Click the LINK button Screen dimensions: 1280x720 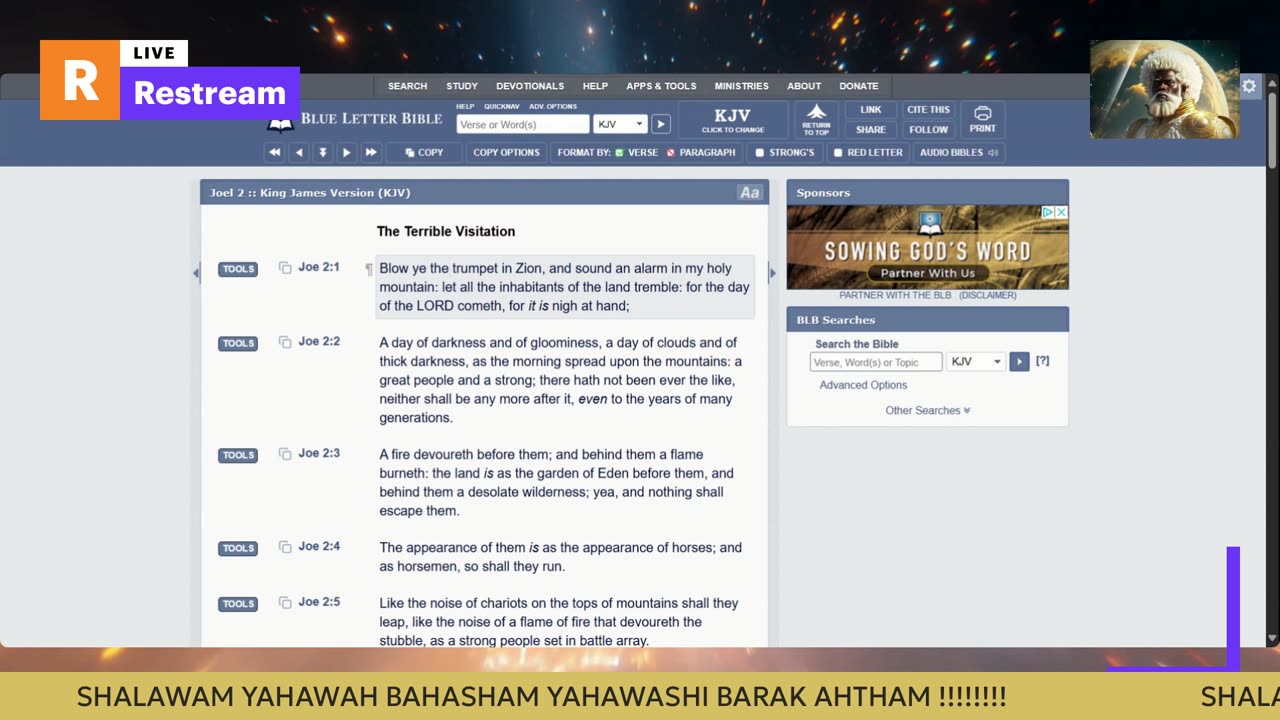(x=871, y=110)
